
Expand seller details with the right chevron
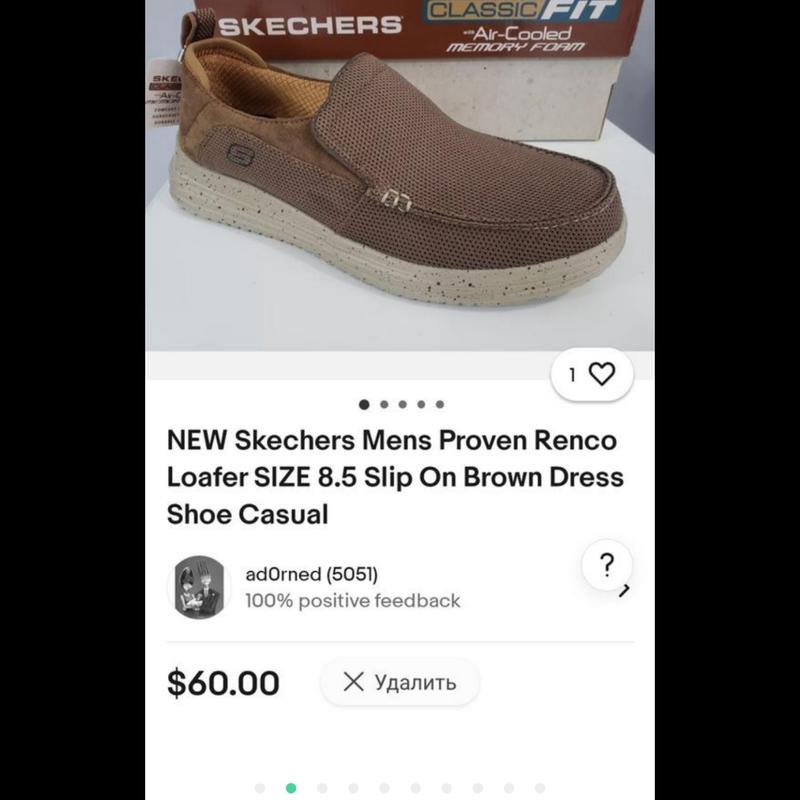click(x=625, y=591)
